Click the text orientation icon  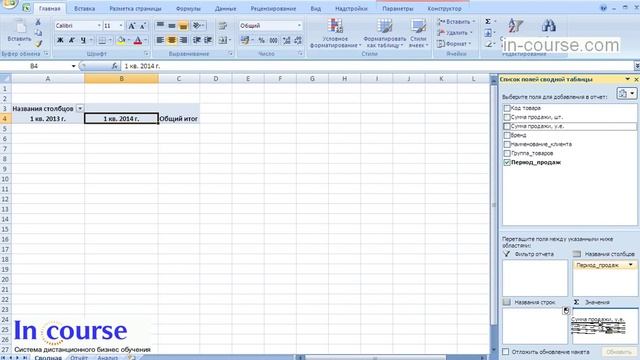click(x=197, y=26)
